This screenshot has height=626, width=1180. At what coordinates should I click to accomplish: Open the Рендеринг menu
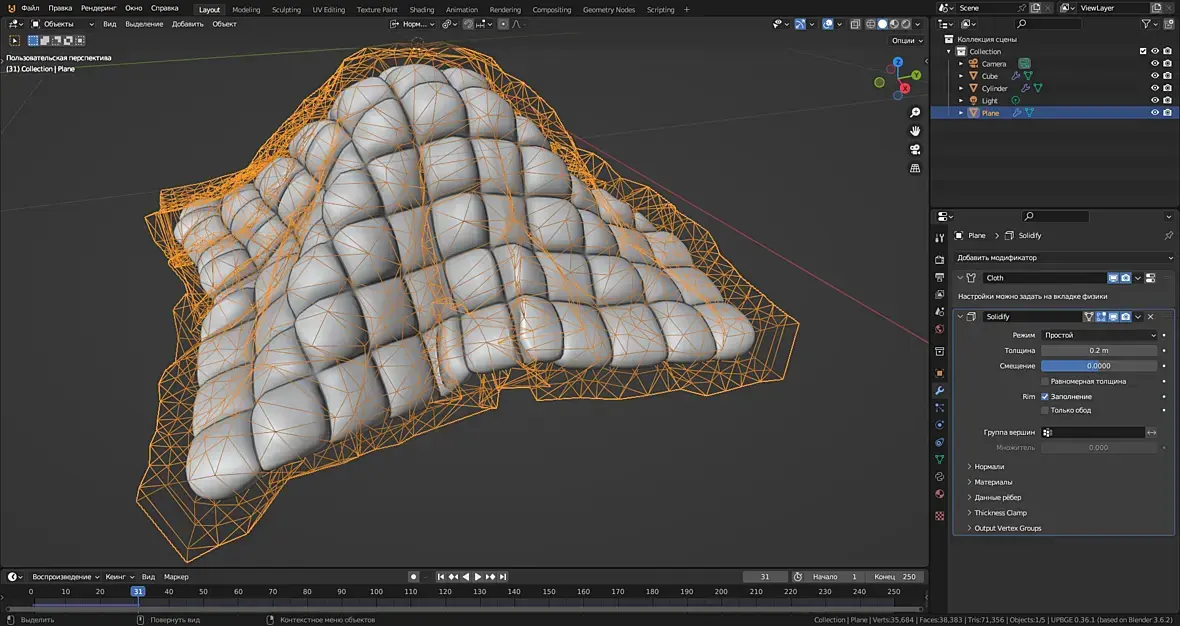point(99,8)
